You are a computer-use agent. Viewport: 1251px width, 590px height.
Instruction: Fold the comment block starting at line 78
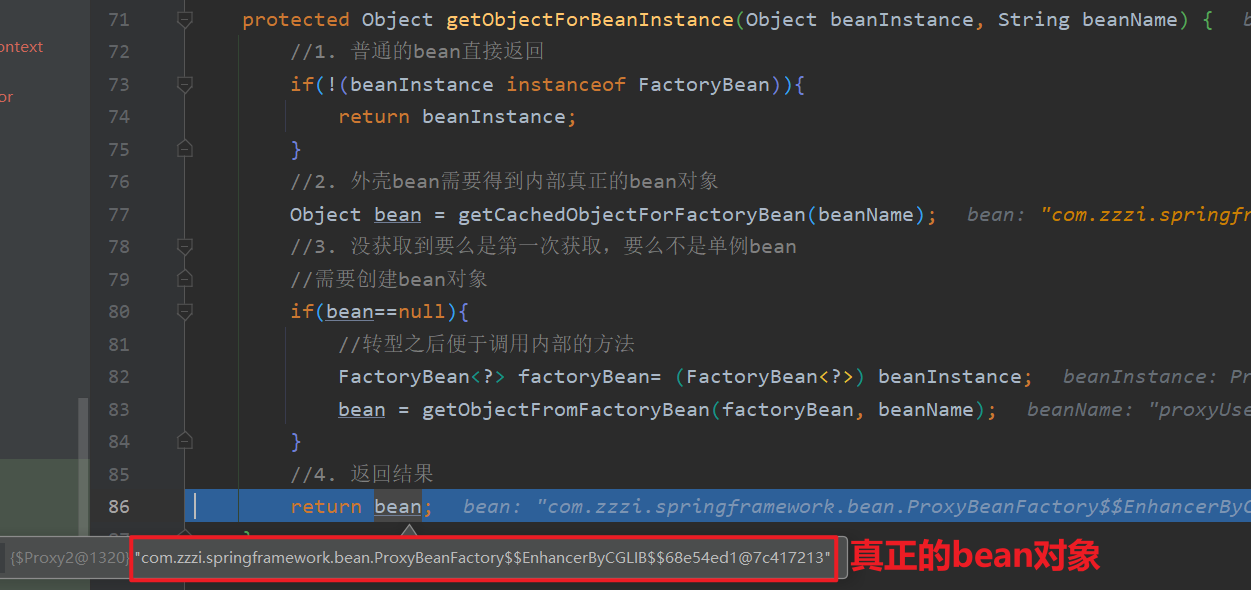pos(184,246)
